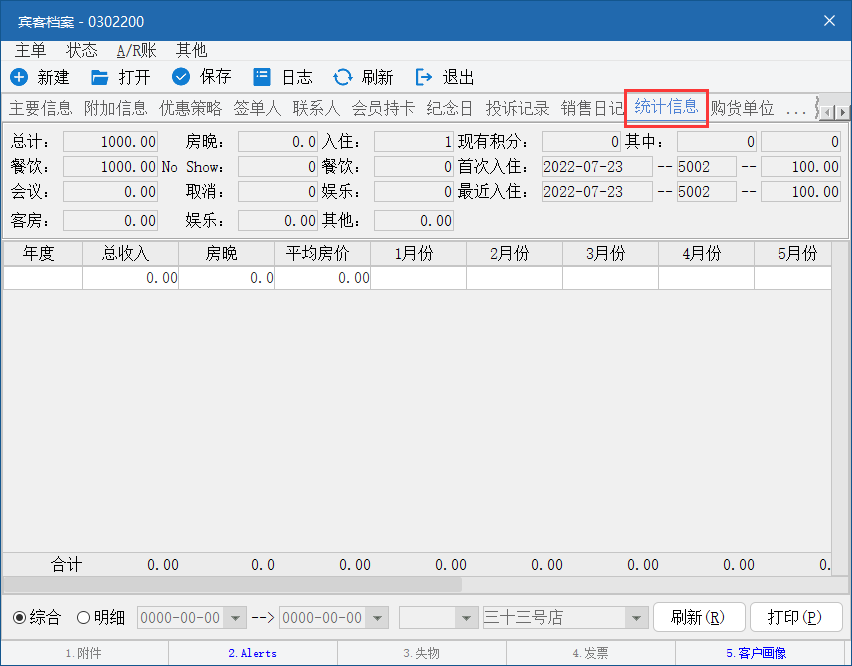852x666 pixels.
Task: Click the horizontal scrollbar of the table
Action: pyautogui.click(x=233, y=585)
